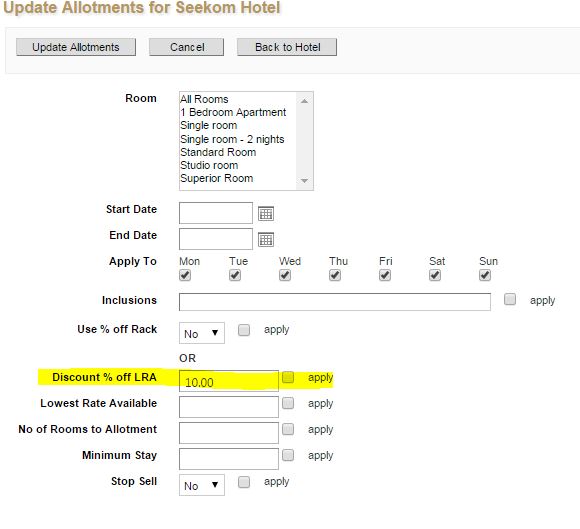Open the End Date calendar picker
580x529 pixels.
pos(266,239)
